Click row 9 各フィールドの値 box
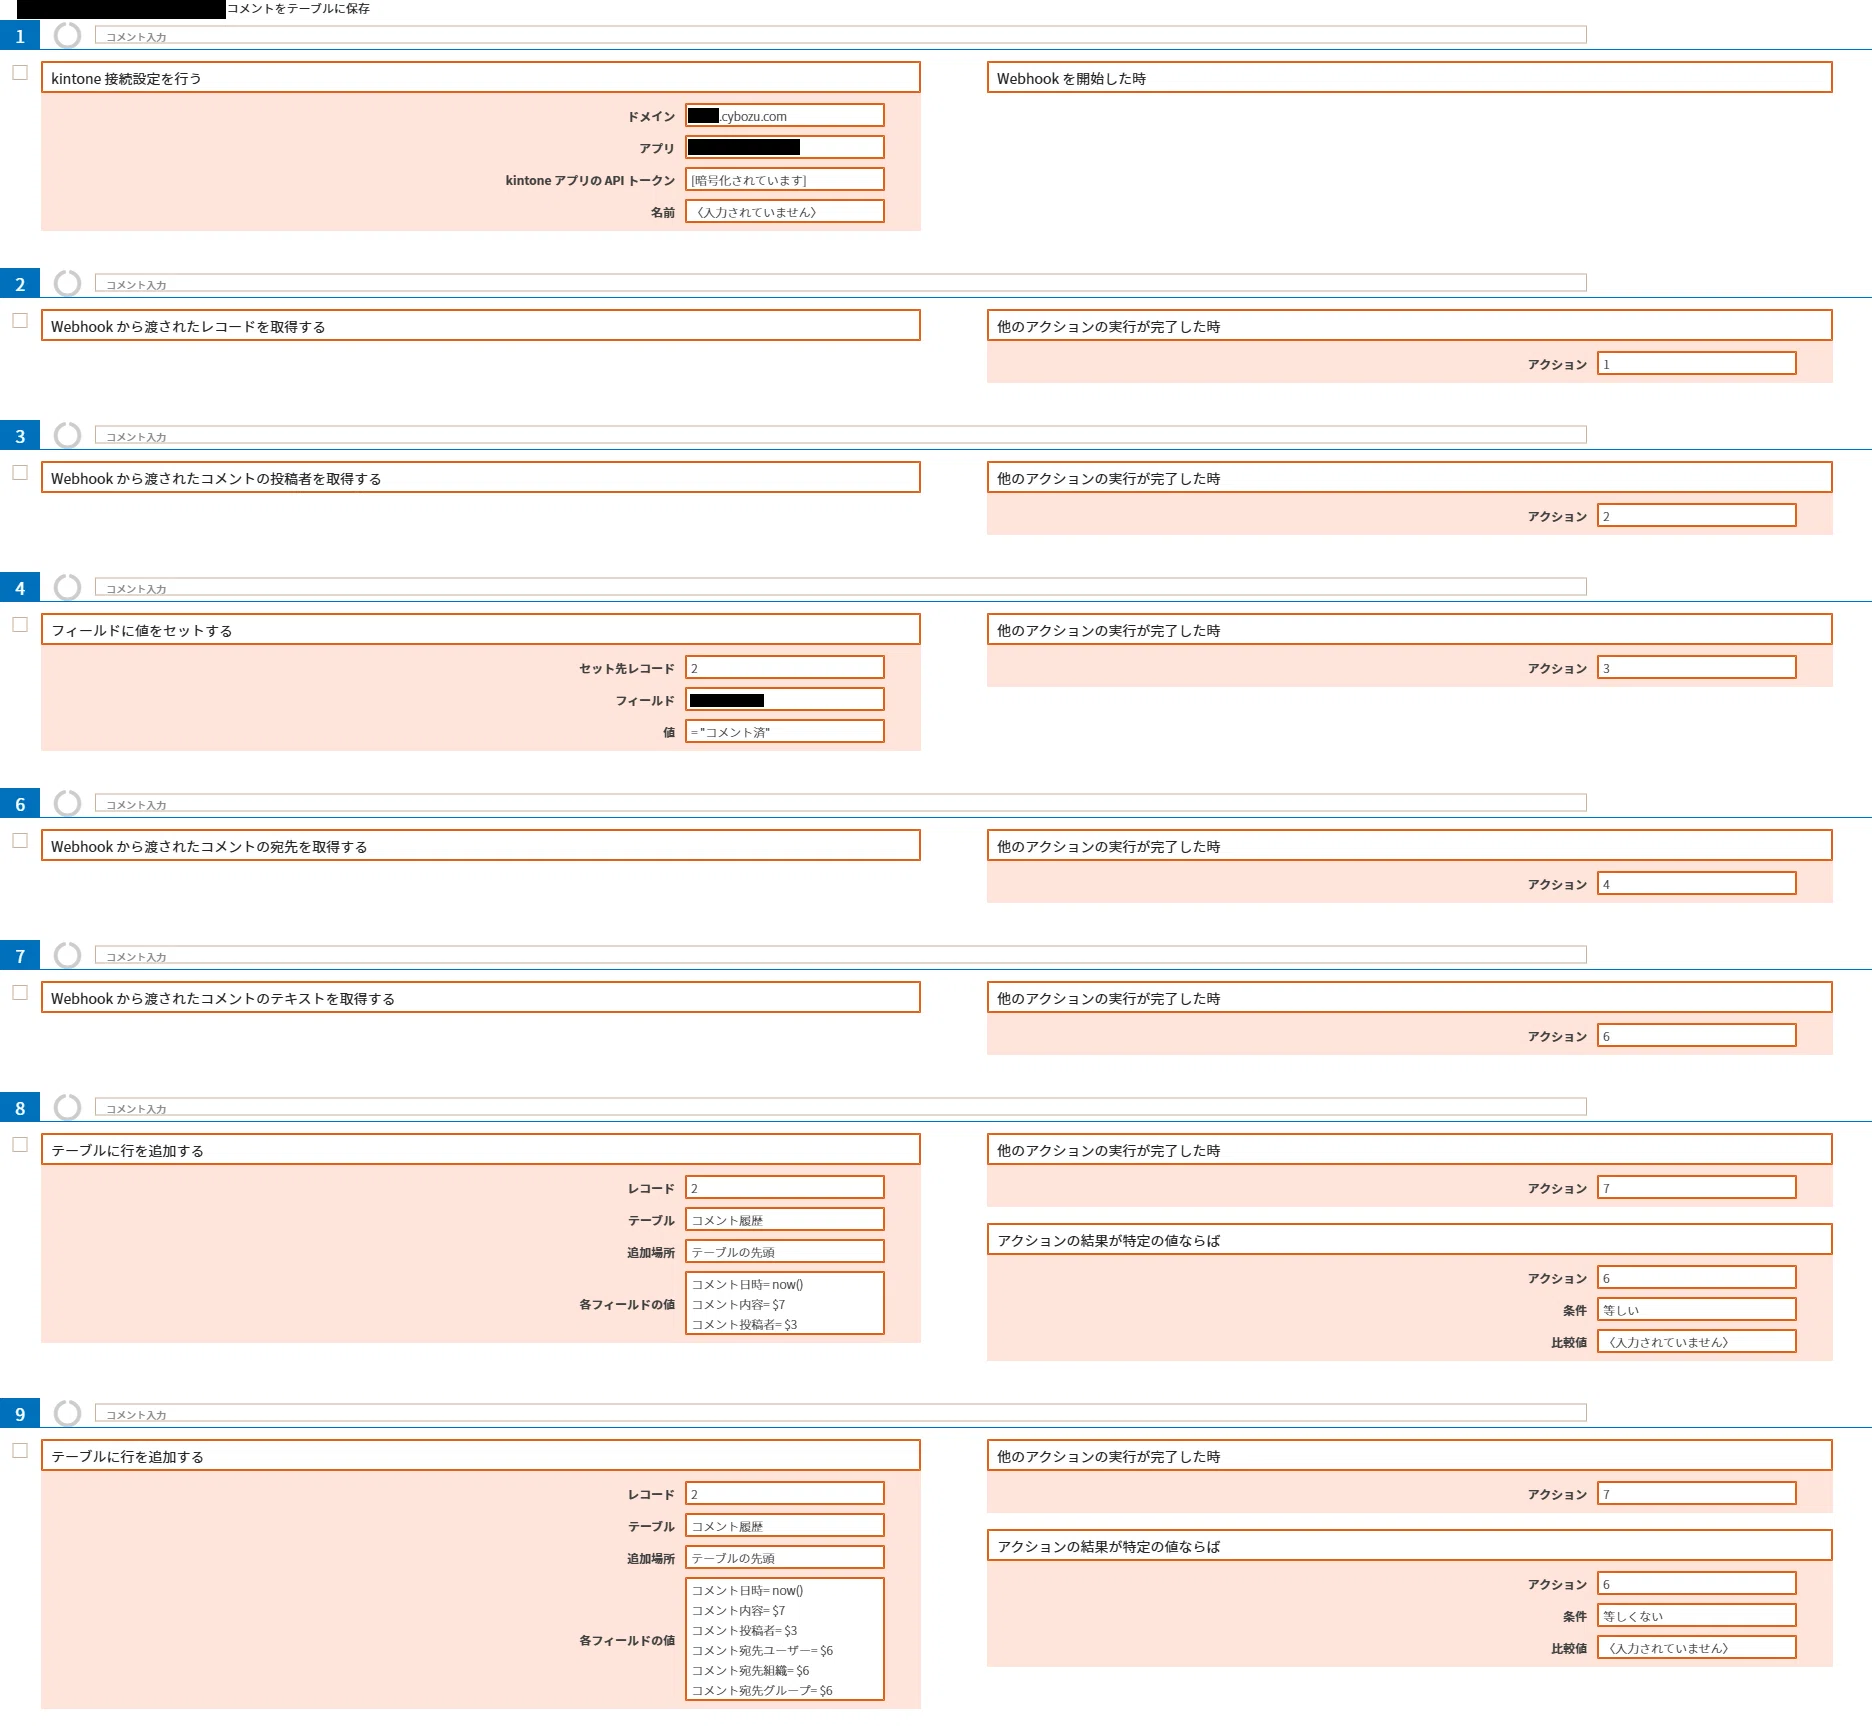This screenshot has height=1726, width=1872. point(785,1640)
